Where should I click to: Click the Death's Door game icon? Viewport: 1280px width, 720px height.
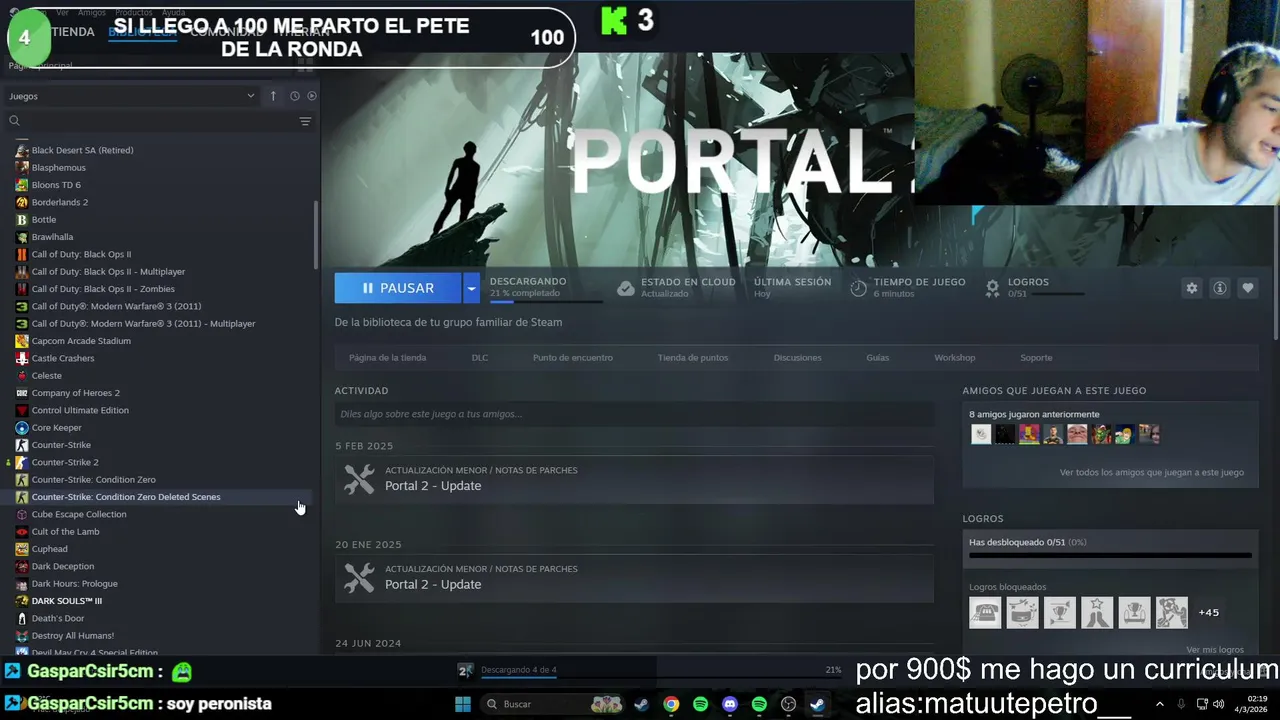(22, 618)
